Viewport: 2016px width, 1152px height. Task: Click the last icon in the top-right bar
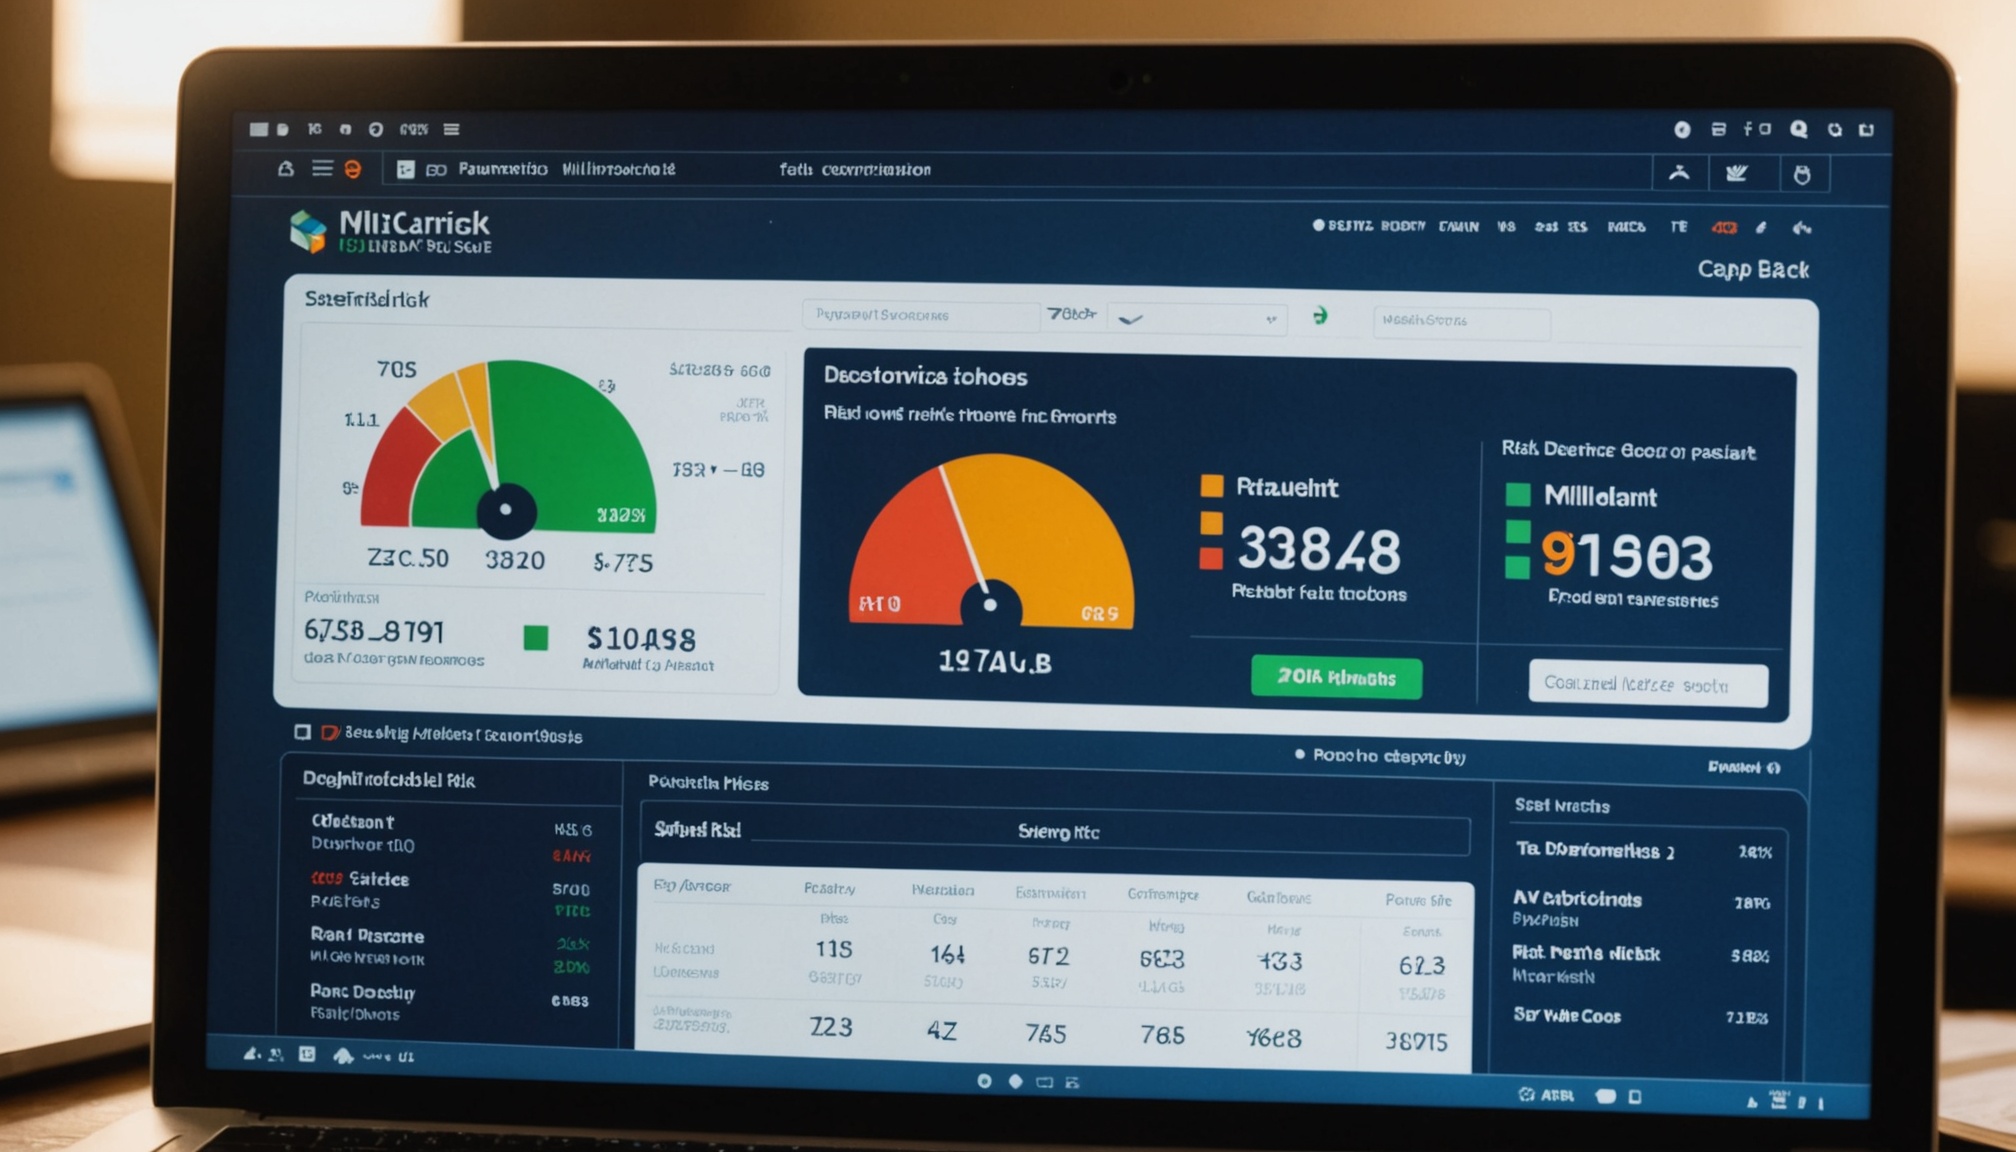tap(1866, 129)
